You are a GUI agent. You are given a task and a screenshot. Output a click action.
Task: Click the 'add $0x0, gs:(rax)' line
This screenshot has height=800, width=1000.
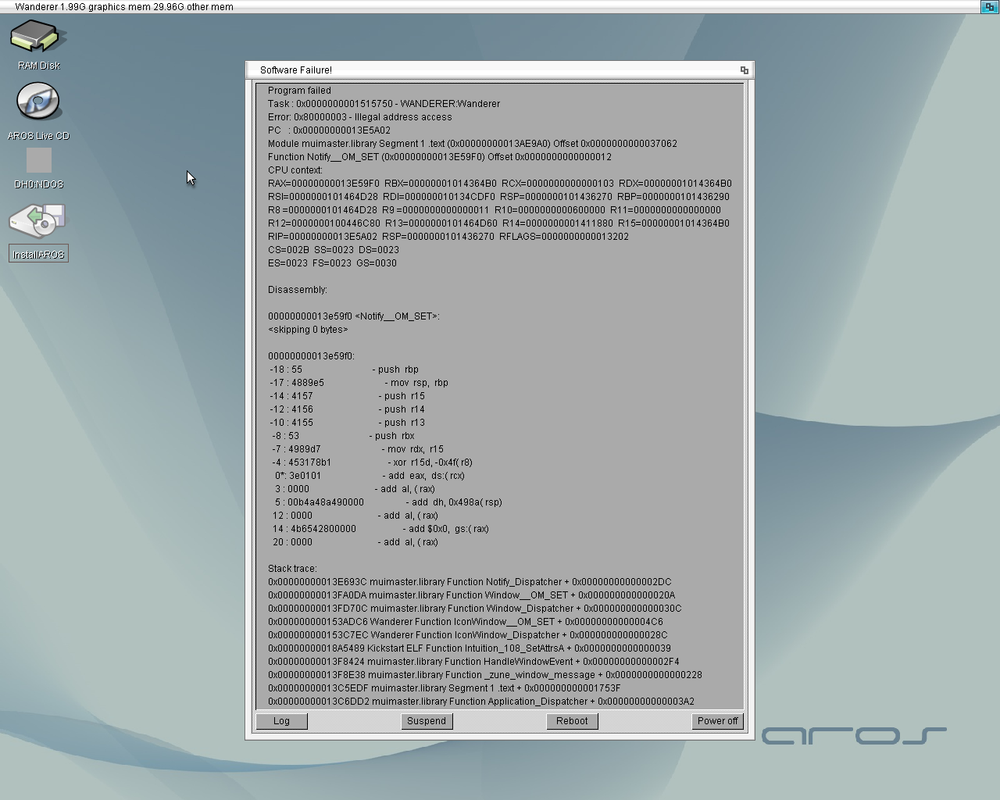(x=381, y=529)
